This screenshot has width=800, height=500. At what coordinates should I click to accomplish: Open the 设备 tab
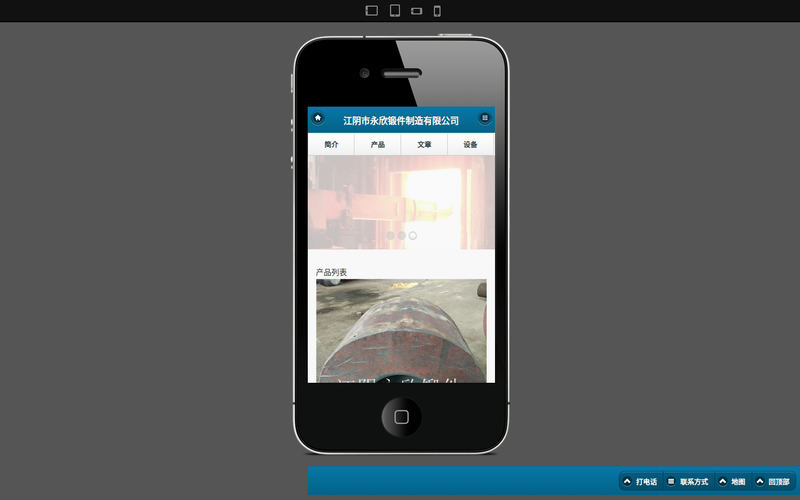pyautogui.click(x=470, y=144)
